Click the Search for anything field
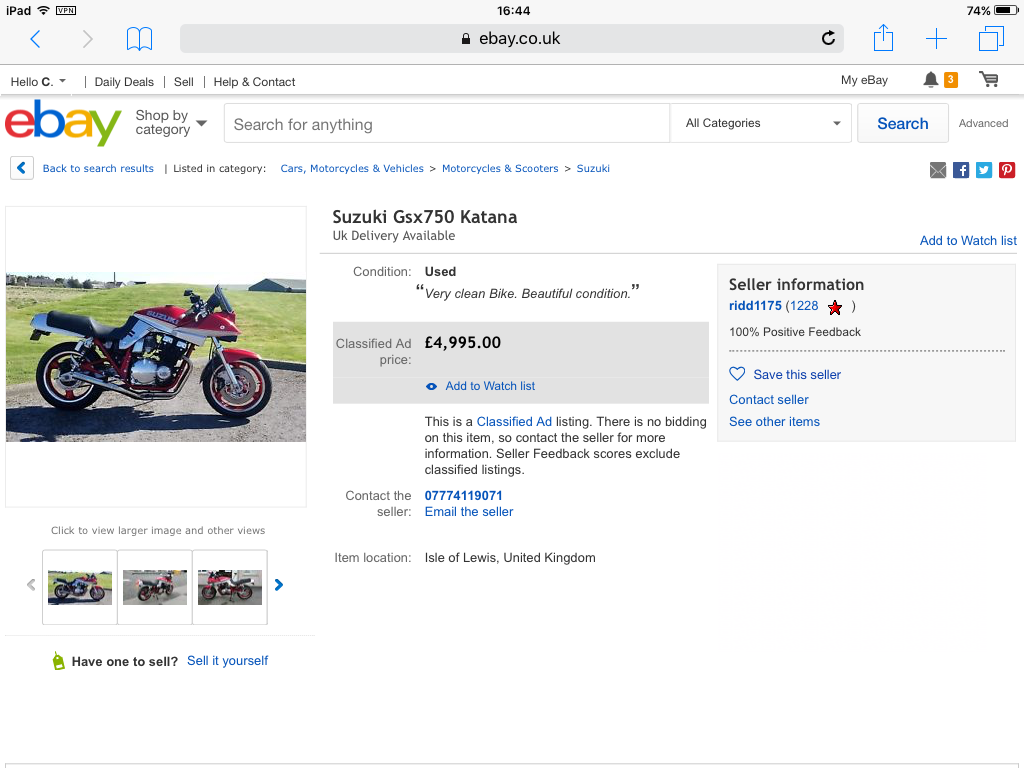This screenshot has width=1024, height=768. [x=446, y=124]
